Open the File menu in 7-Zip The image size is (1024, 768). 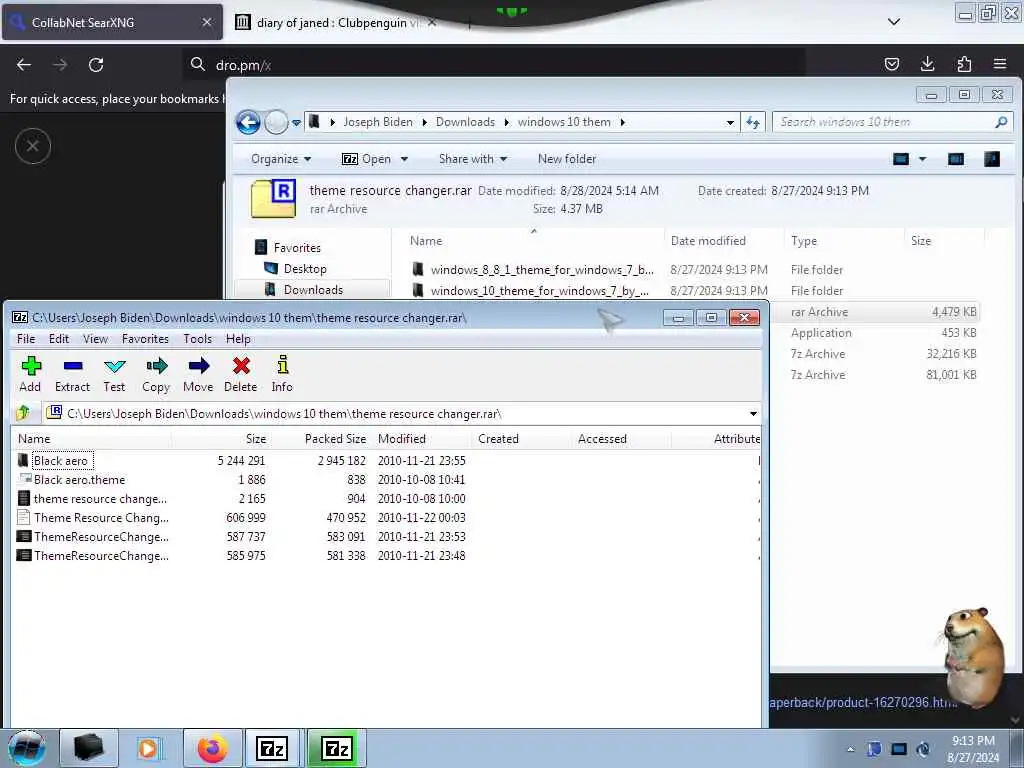[x=26, y=339]
